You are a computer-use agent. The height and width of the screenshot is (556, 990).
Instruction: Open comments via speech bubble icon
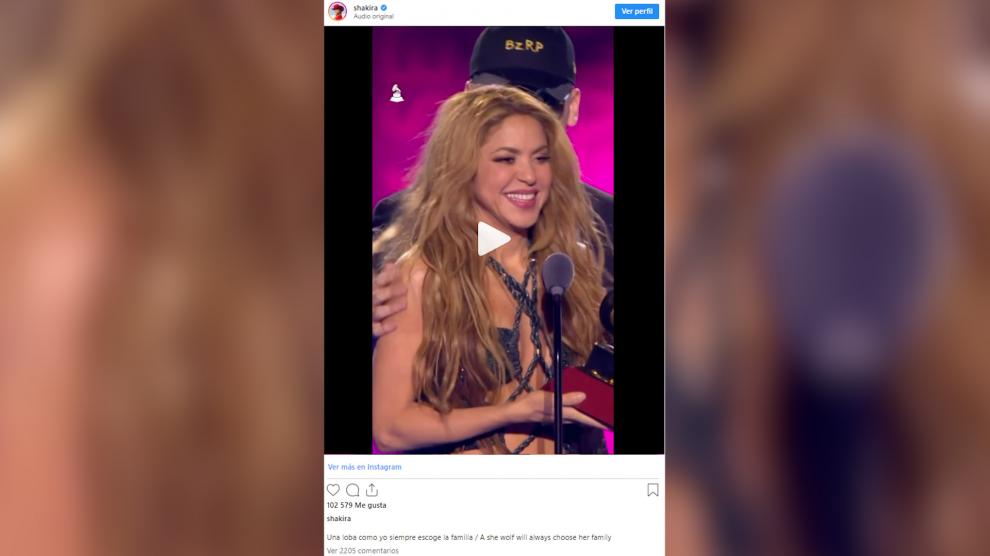click(x=352, y=490)
